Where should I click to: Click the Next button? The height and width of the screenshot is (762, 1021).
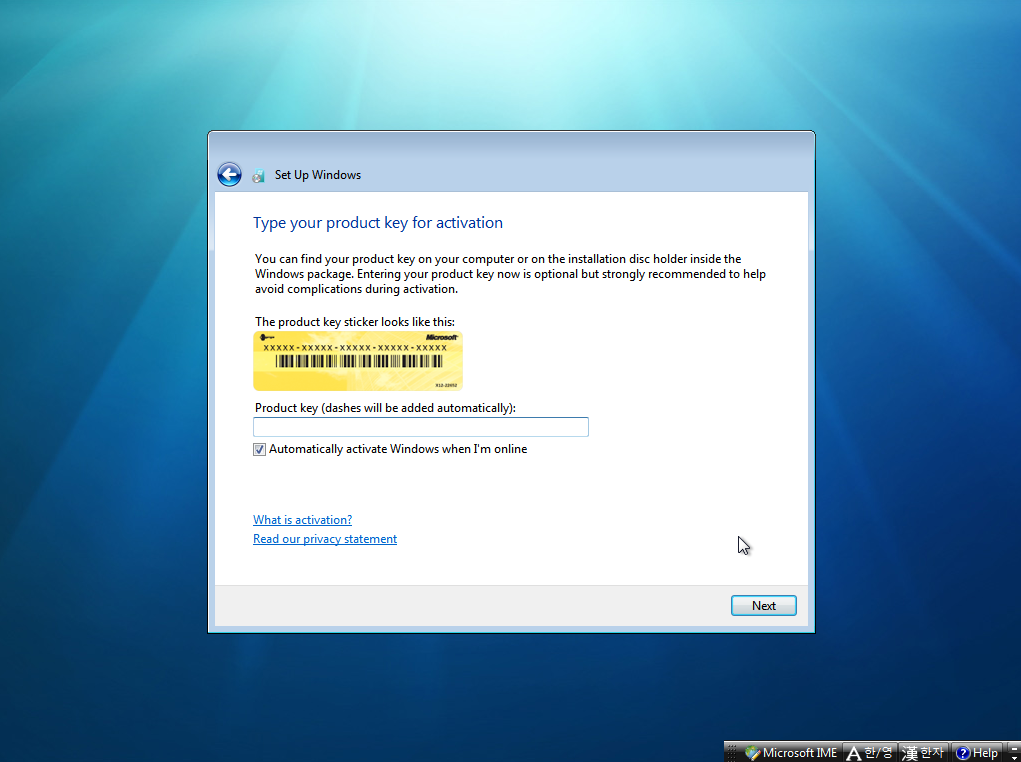[x=763, y=606]
